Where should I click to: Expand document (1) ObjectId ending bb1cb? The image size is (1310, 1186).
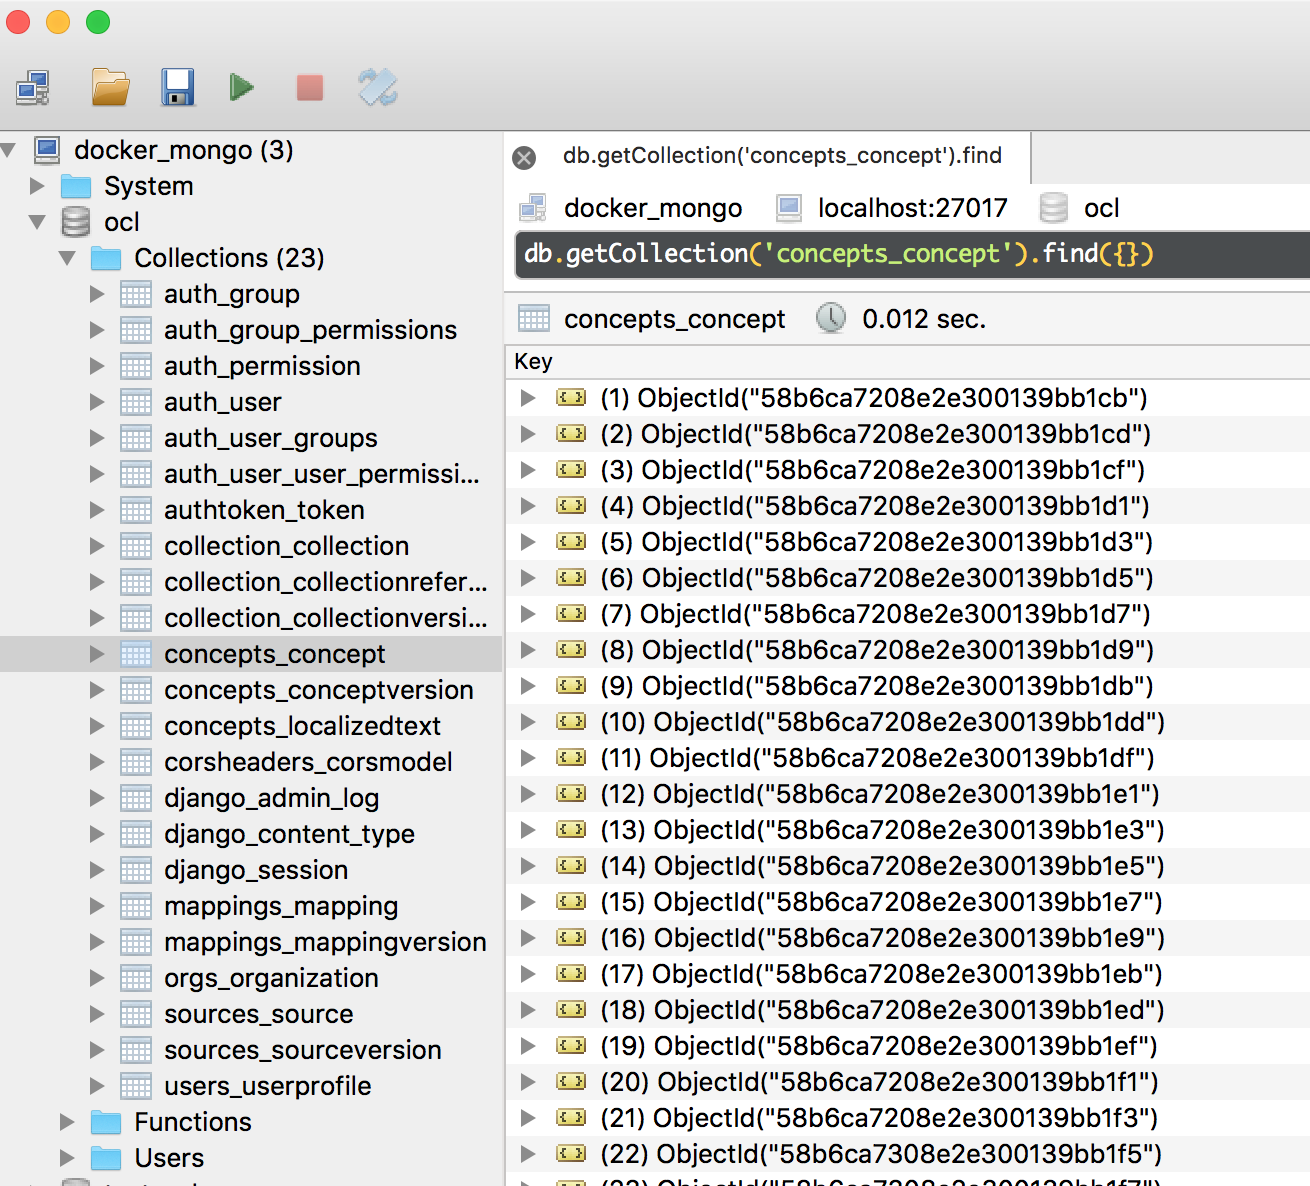pos(527,398)
